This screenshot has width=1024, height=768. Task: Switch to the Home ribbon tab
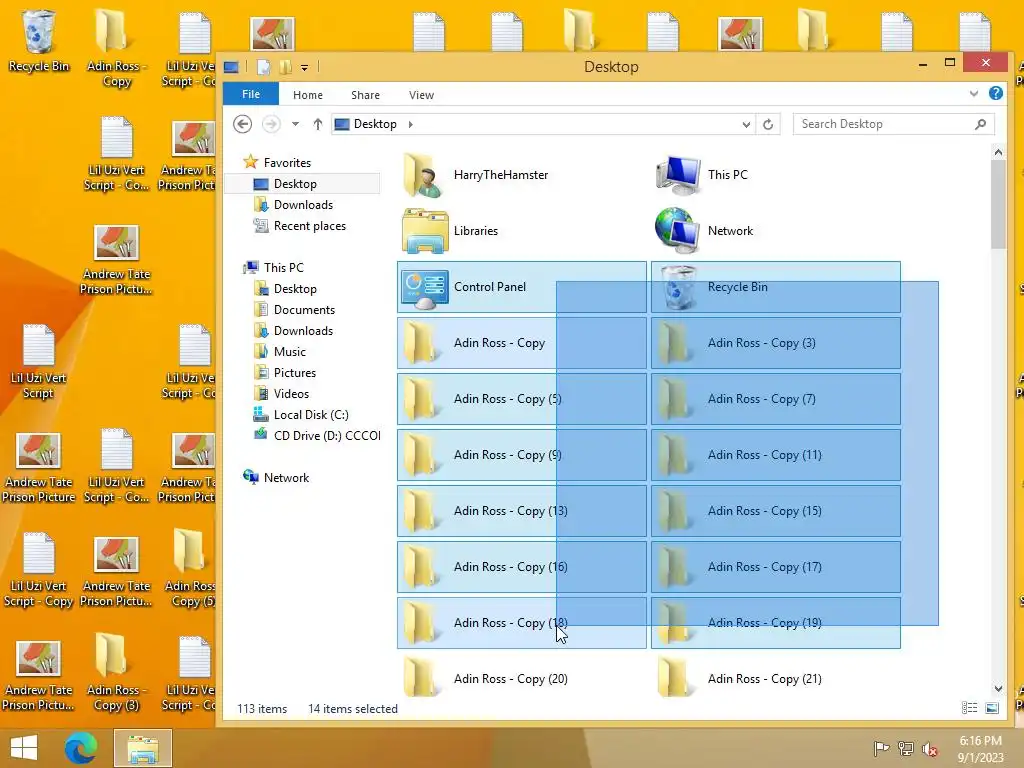coord(308,95)
